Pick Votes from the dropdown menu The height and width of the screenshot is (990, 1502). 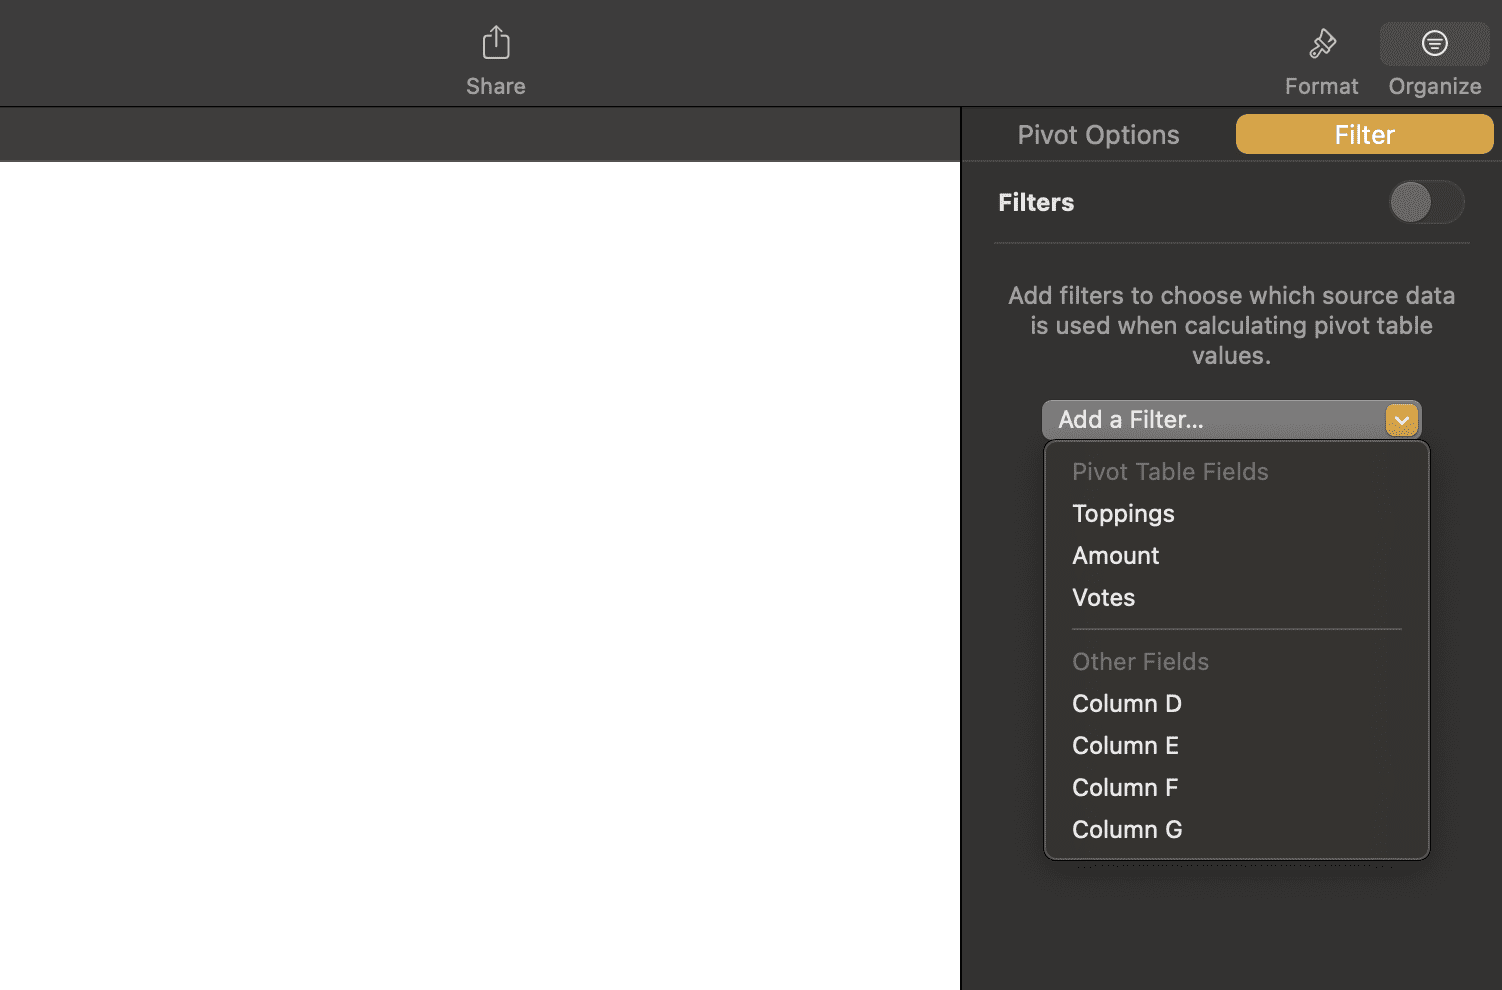coord(1103,597)
